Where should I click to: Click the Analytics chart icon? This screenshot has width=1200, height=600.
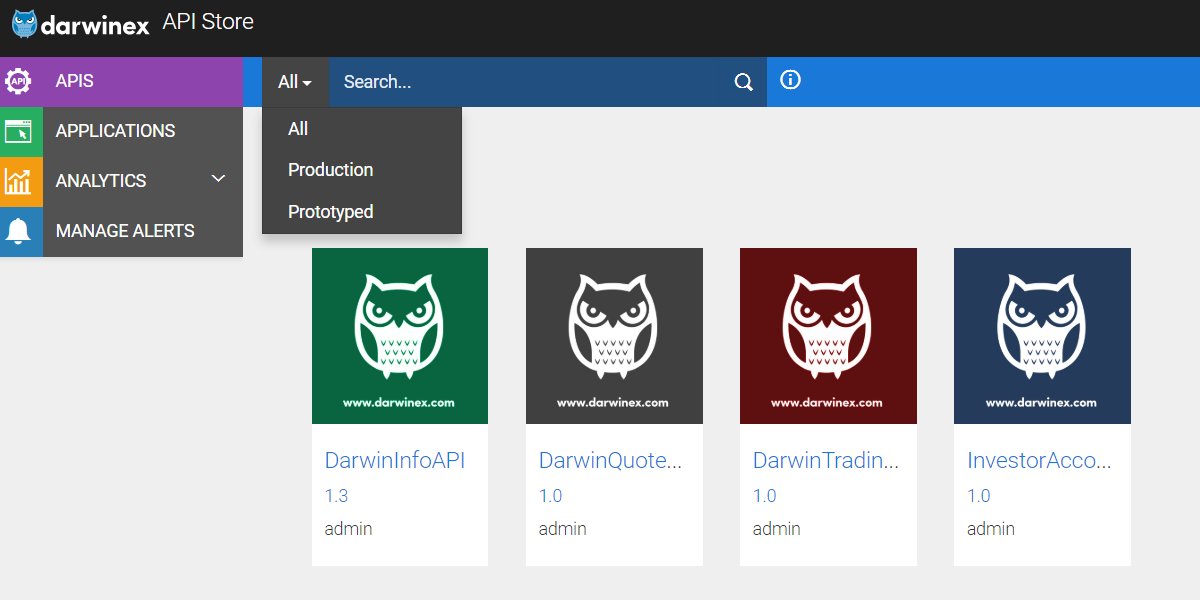pos(18,181)
